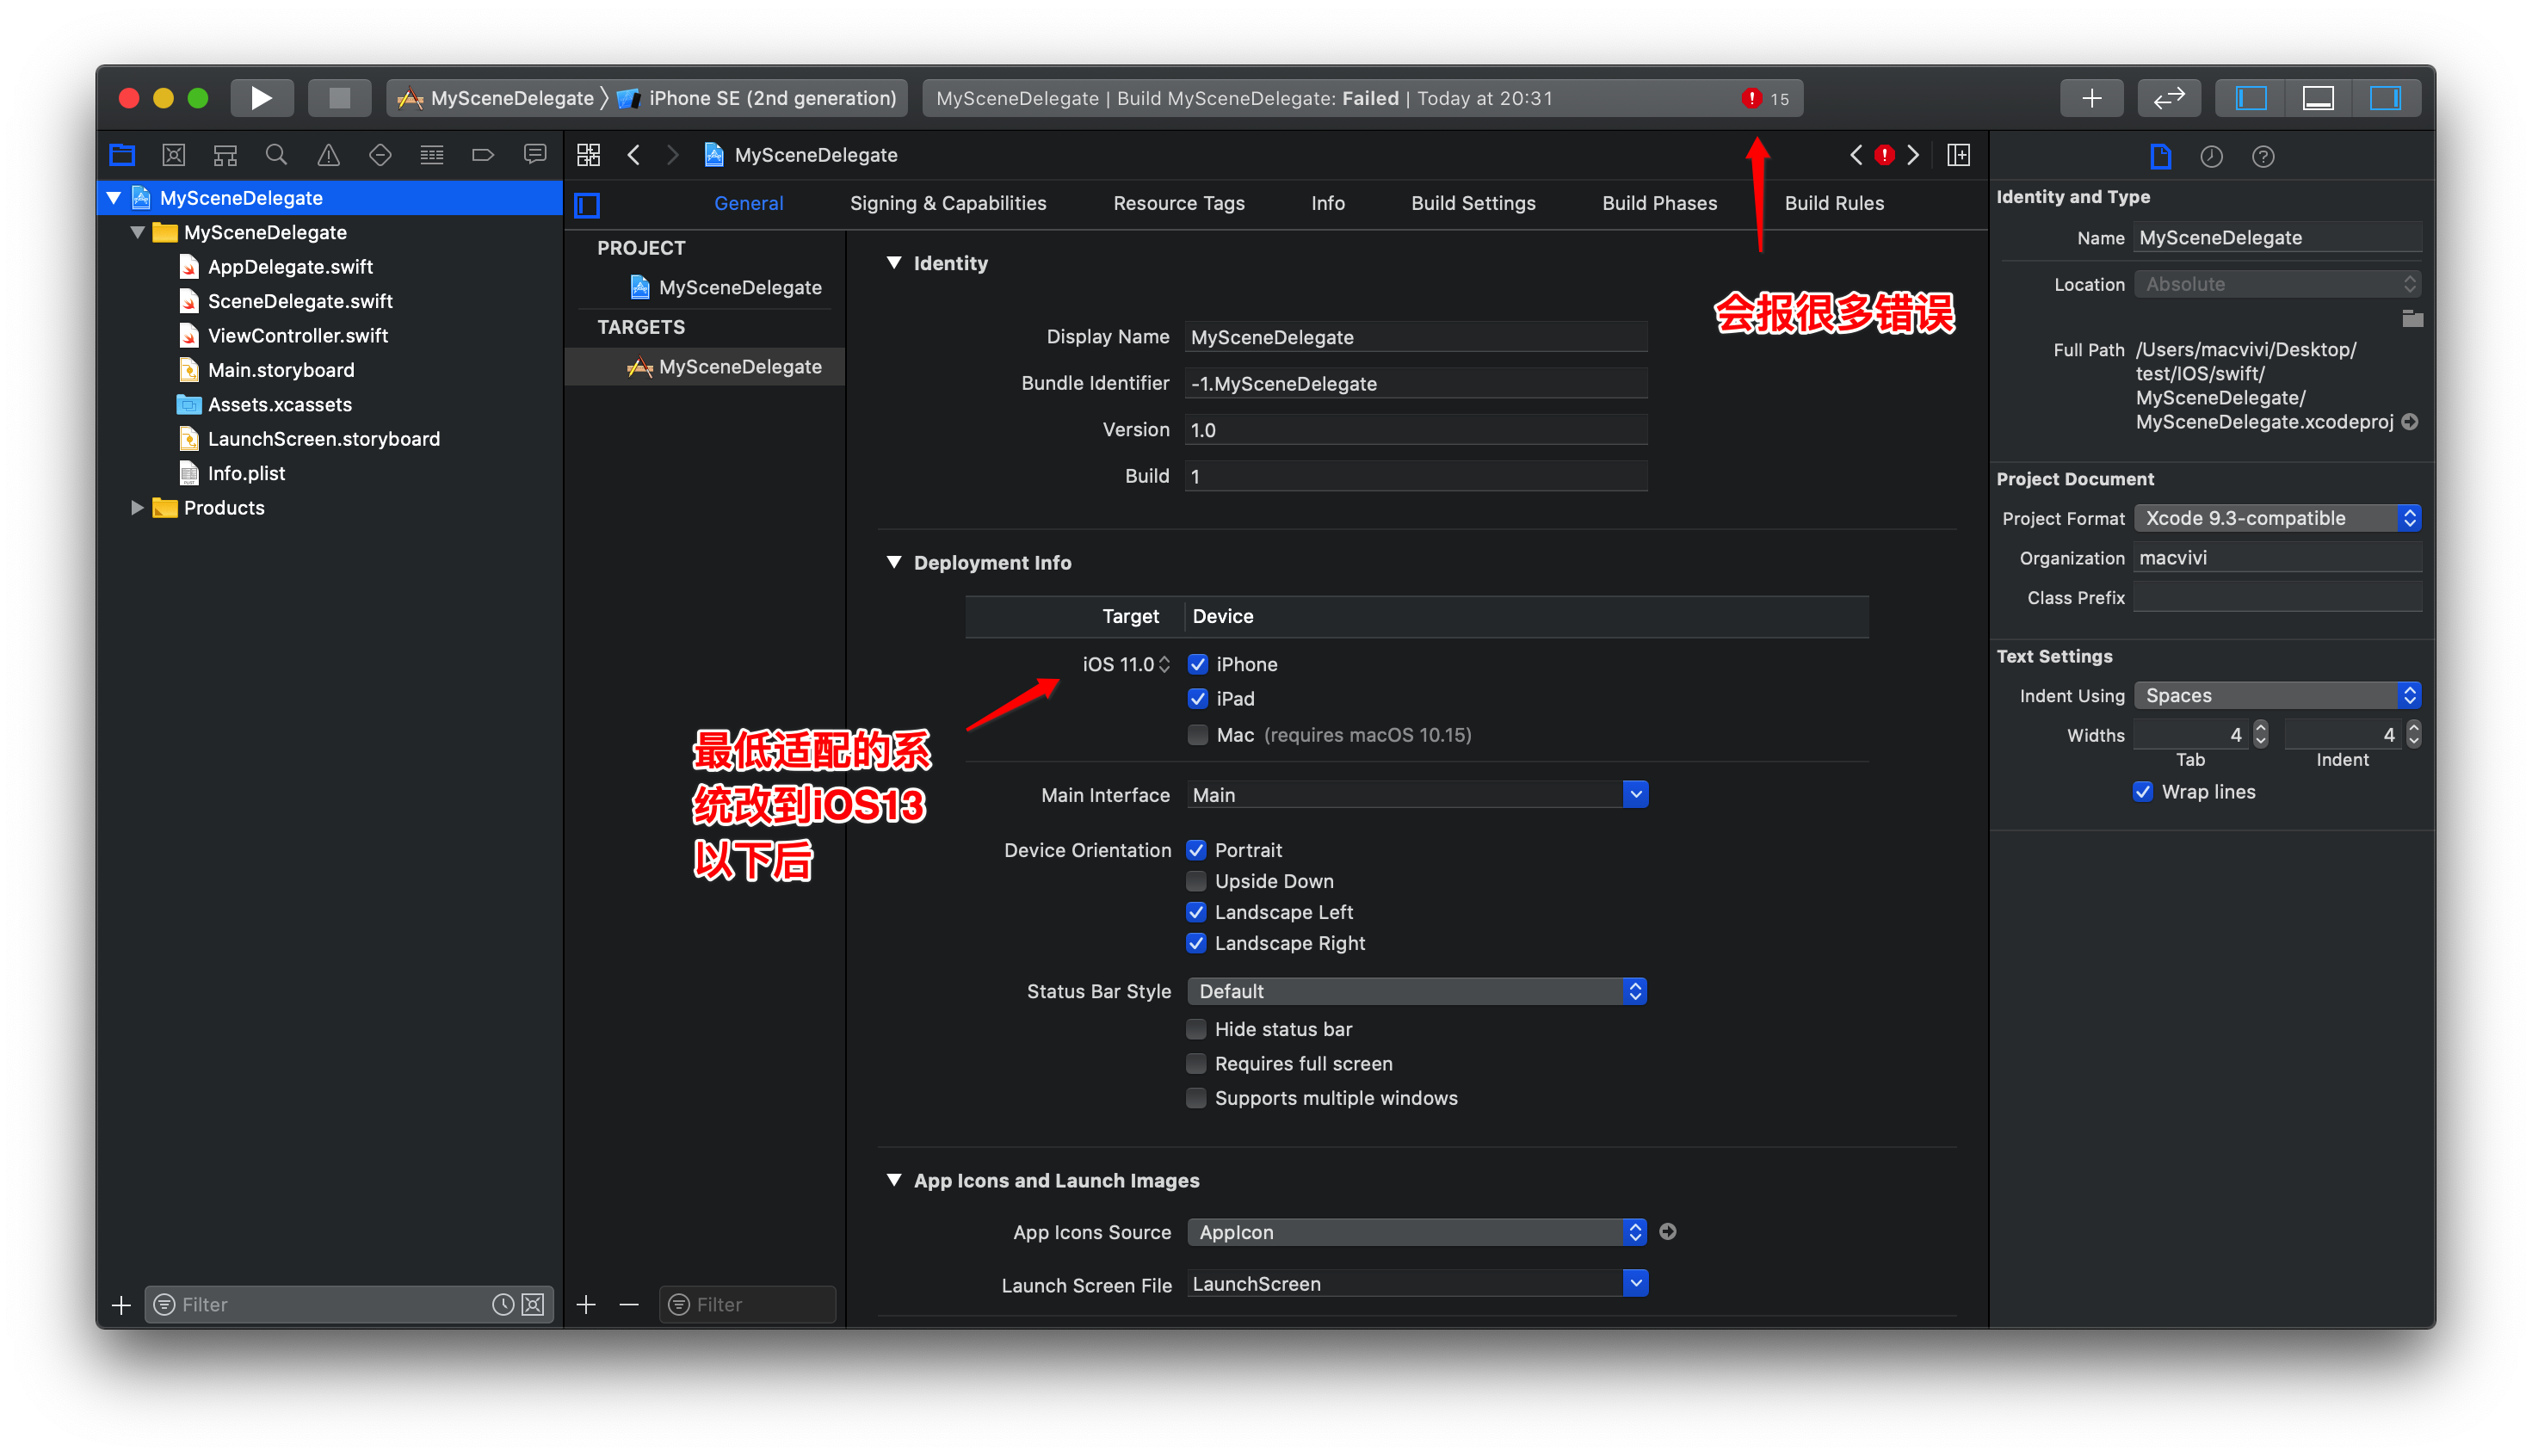Show the Quick Help inspector
The image size is (2532, 1456).
2263,157
